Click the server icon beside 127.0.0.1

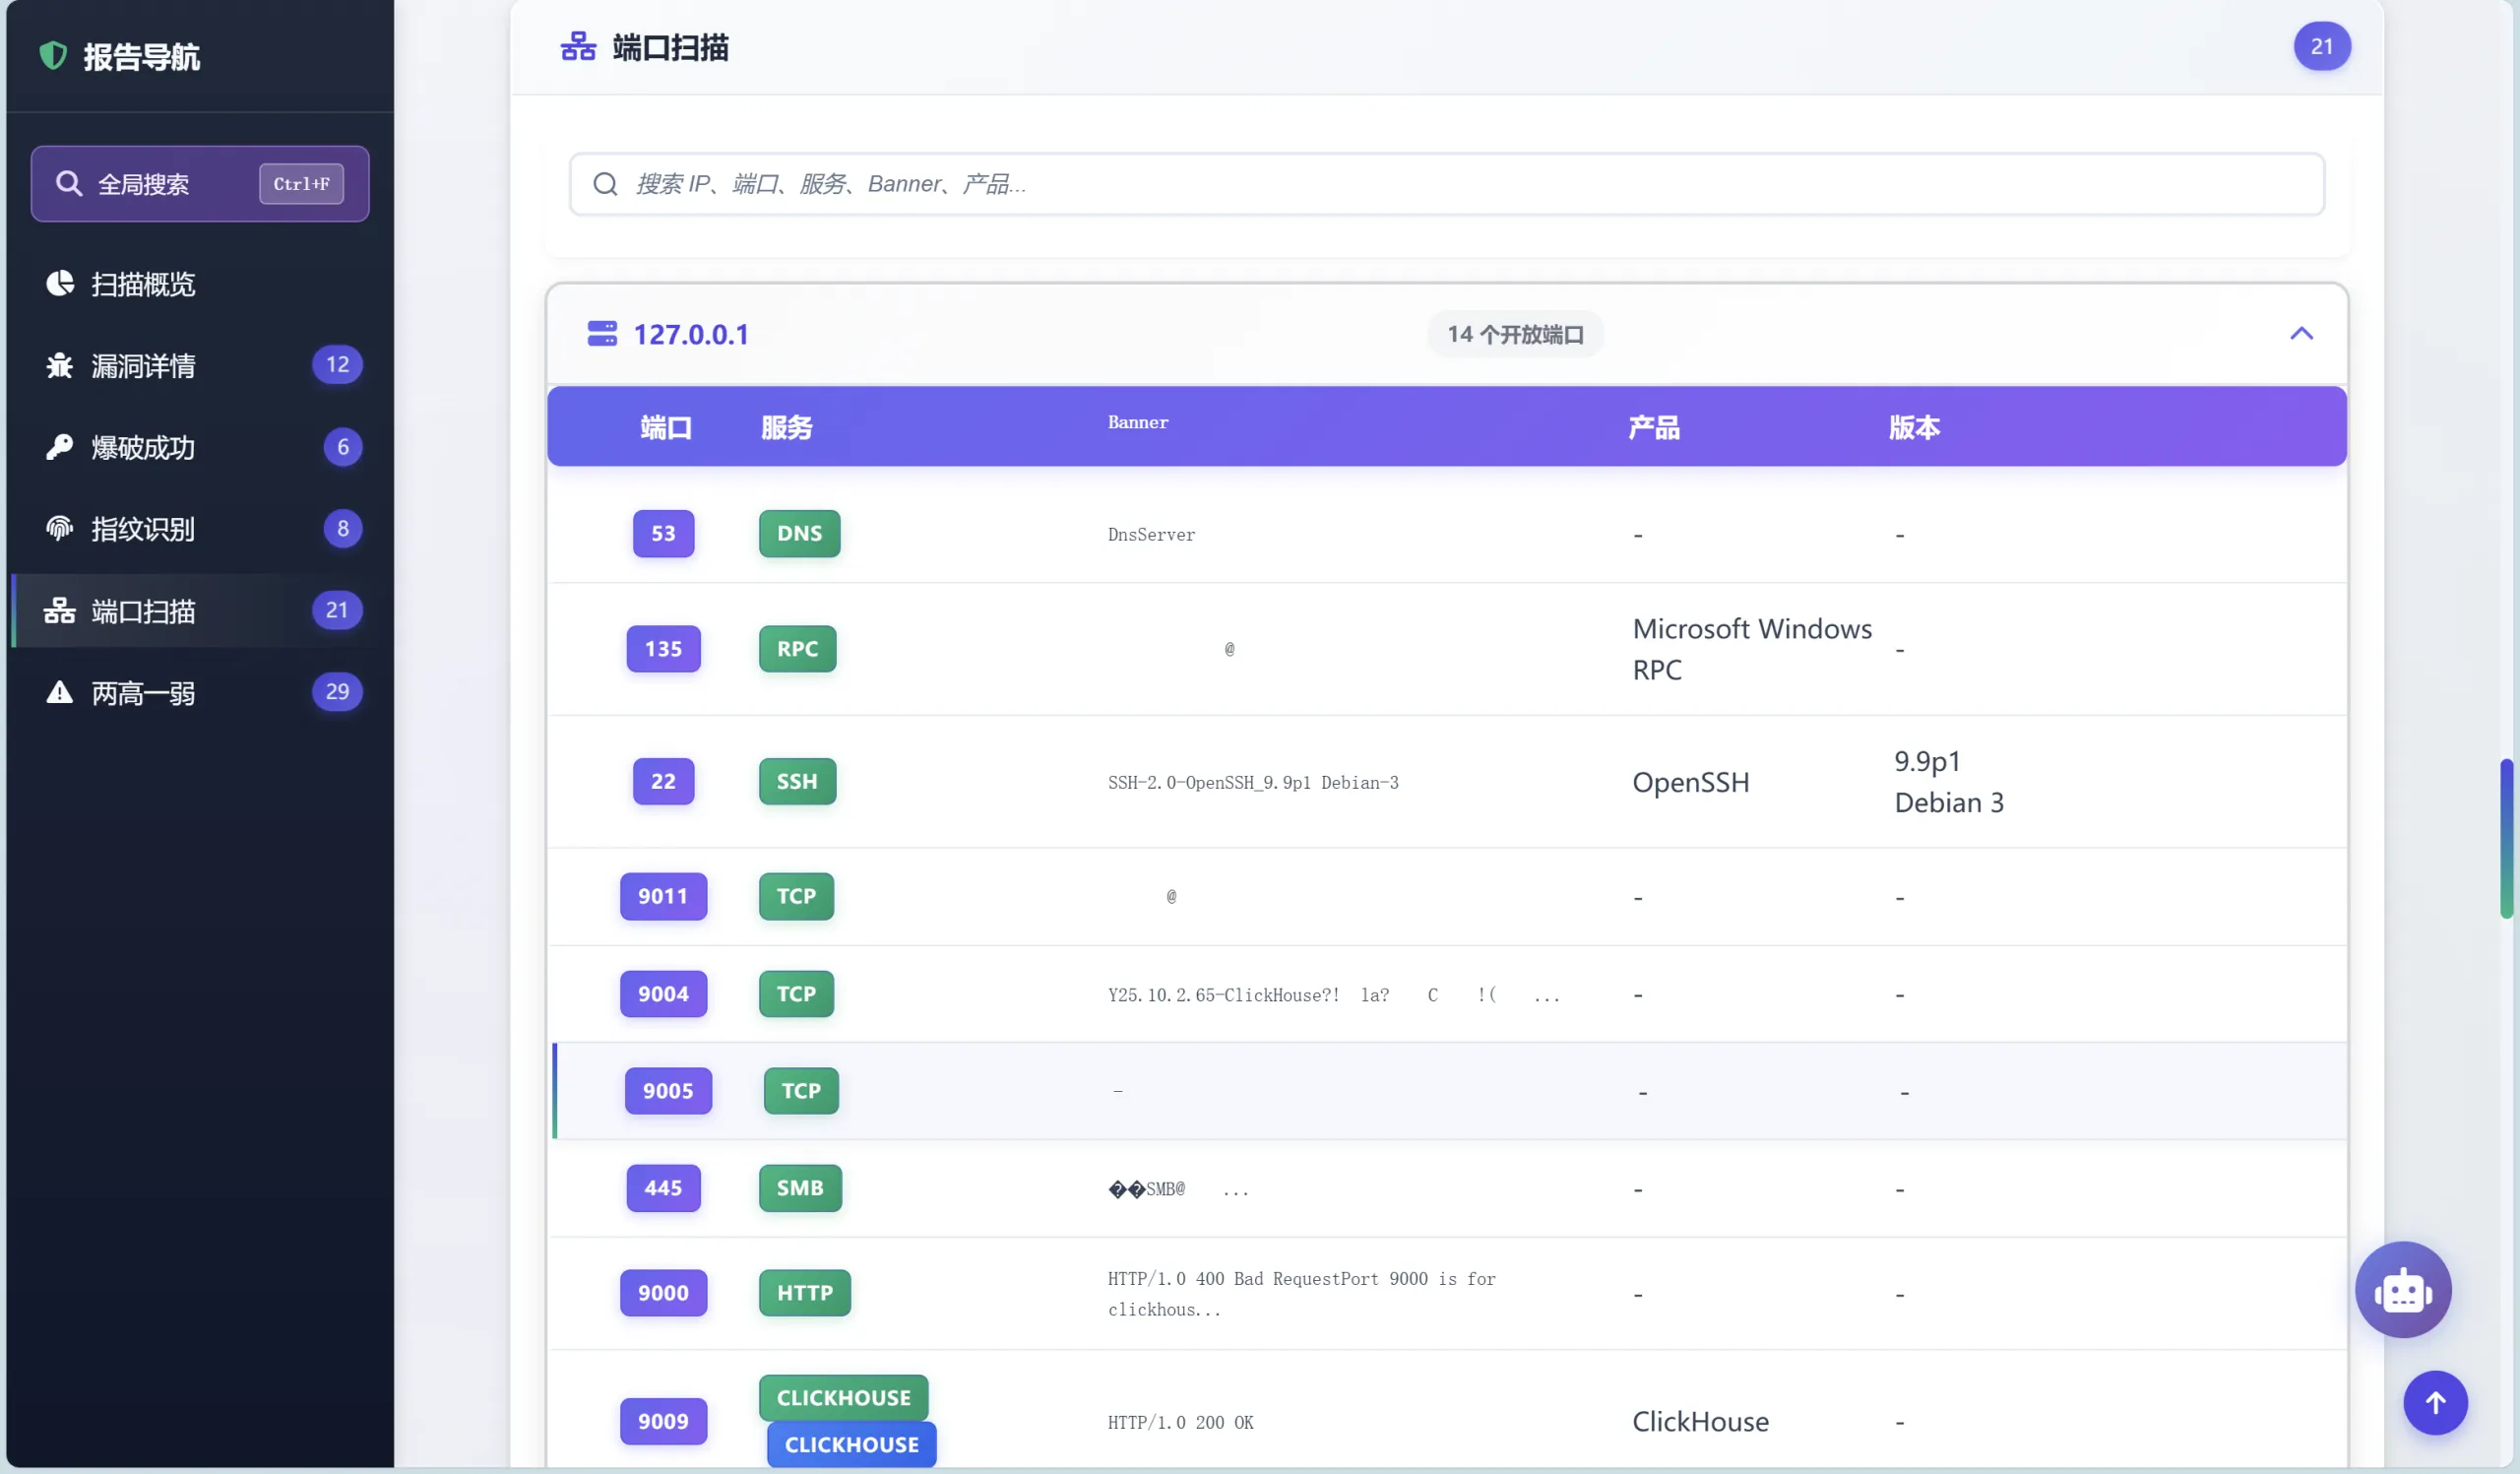click(603, 334)
